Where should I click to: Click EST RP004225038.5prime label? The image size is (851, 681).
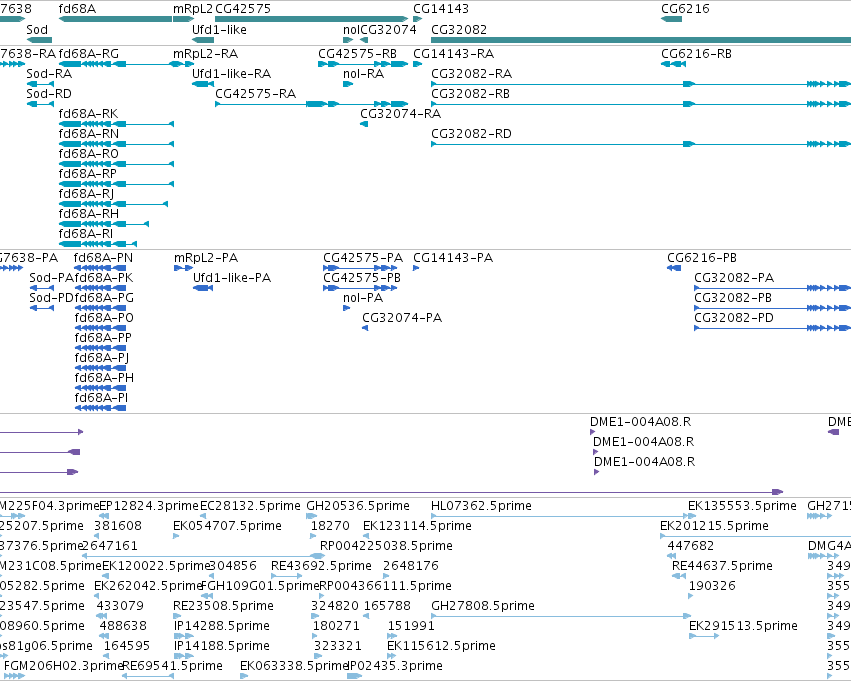click(x=386, y=545)
